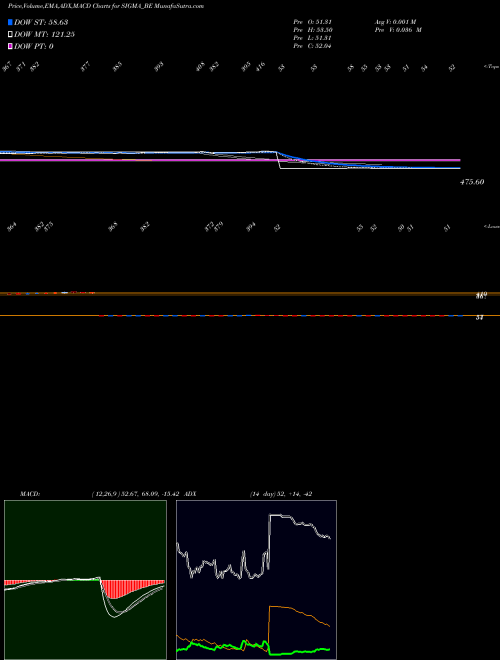Click the blue DOW ST legend swatch

(11, 22)
